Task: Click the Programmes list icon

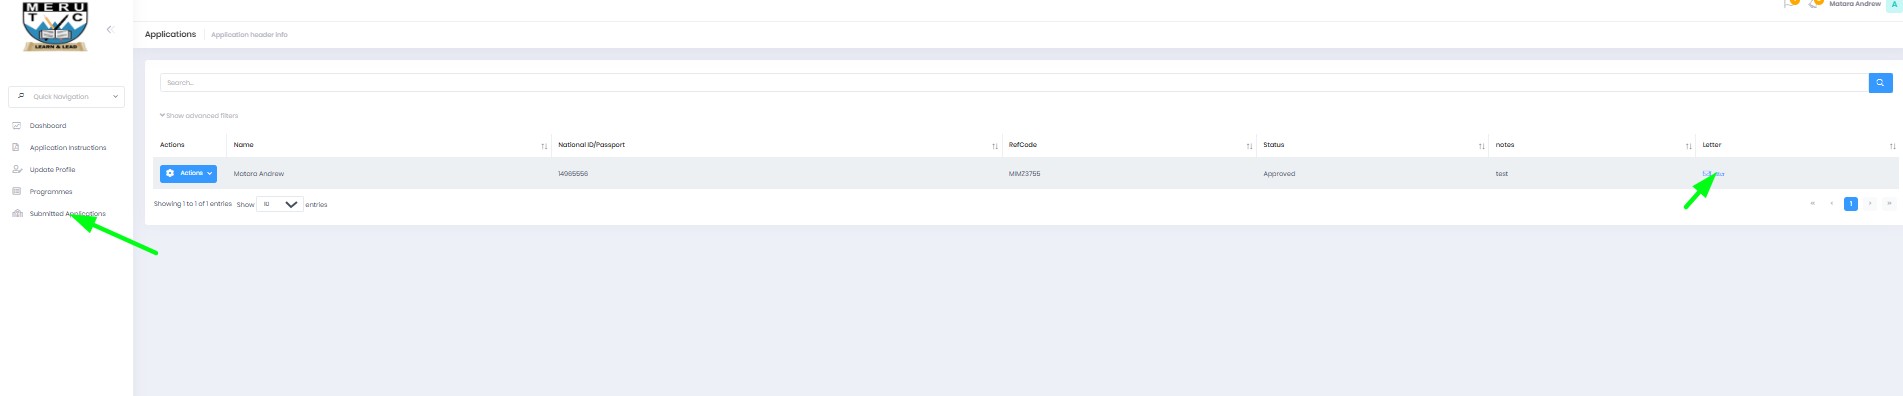Action: [17, 192]
